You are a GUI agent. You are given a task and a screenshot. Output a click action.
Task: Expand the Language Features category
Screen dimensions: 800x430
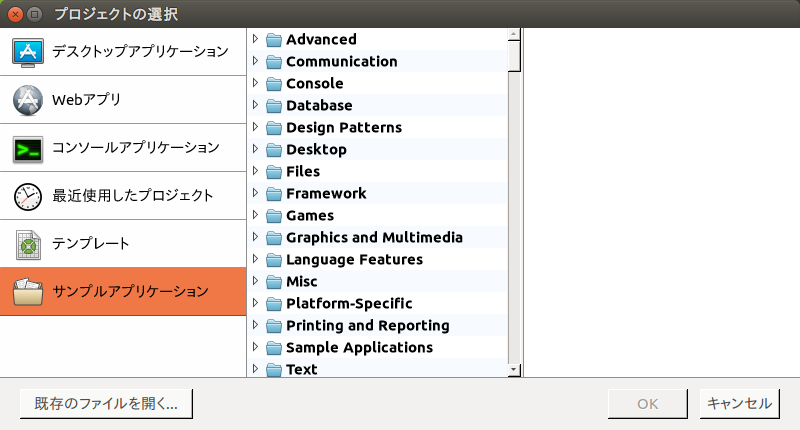(x=256, y=259)
